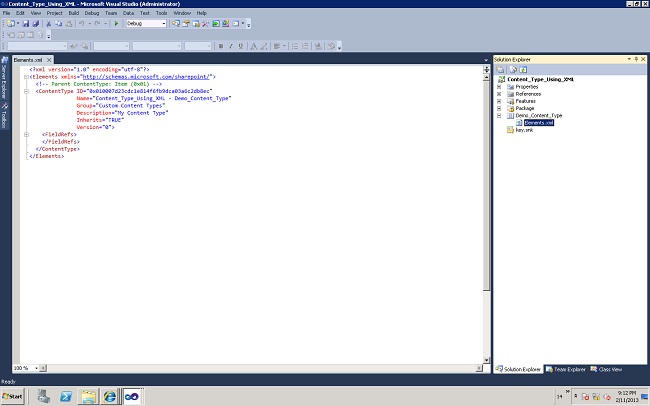Expand the Properties node
Viewport: 650px width, 406px height.
pos(499,87)
